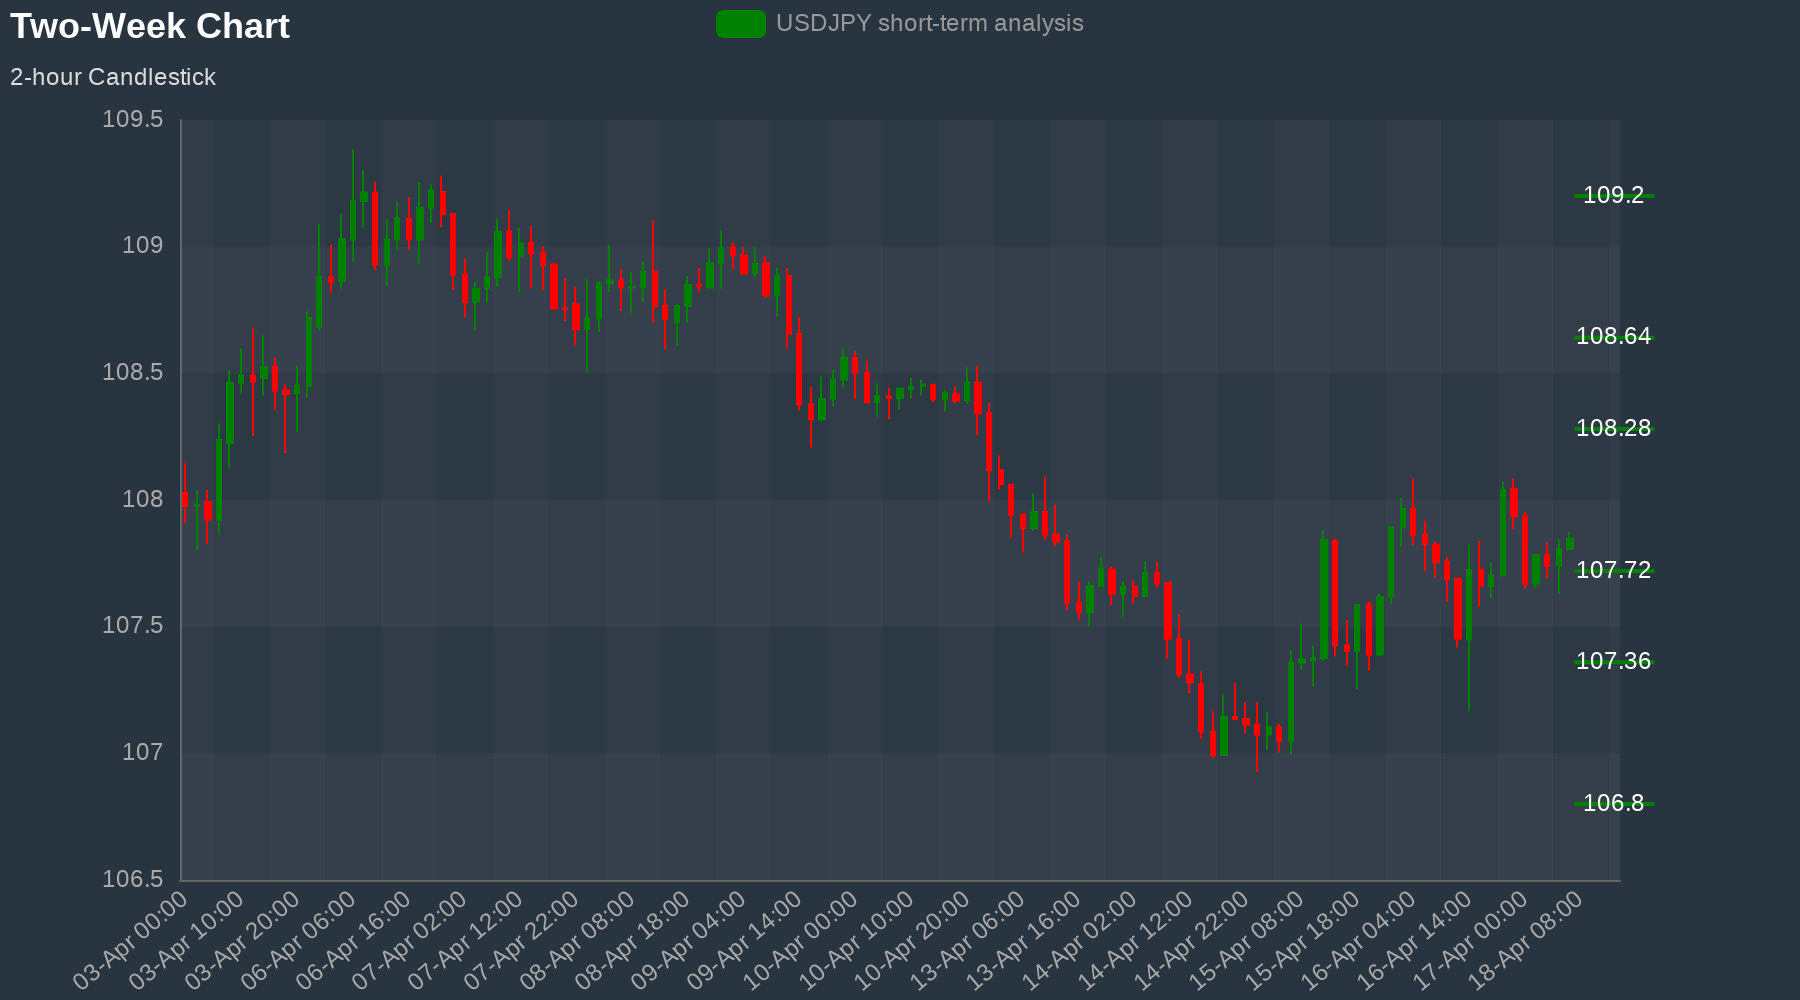Click the 2-hour Candlestick subtitle
This screenshot has height=1000, width=1800.
113,77
